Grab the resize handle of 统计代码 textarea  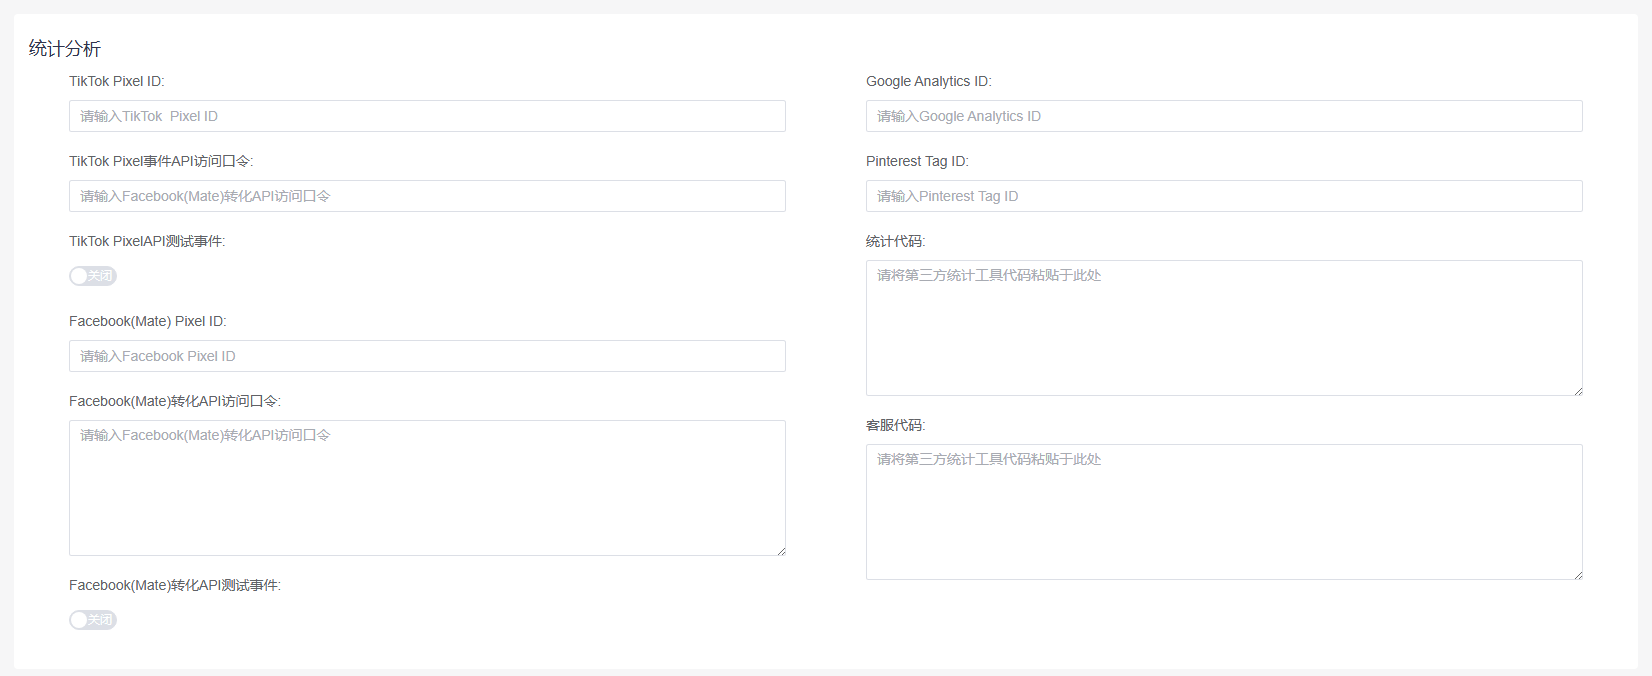tap(1578, 391)
